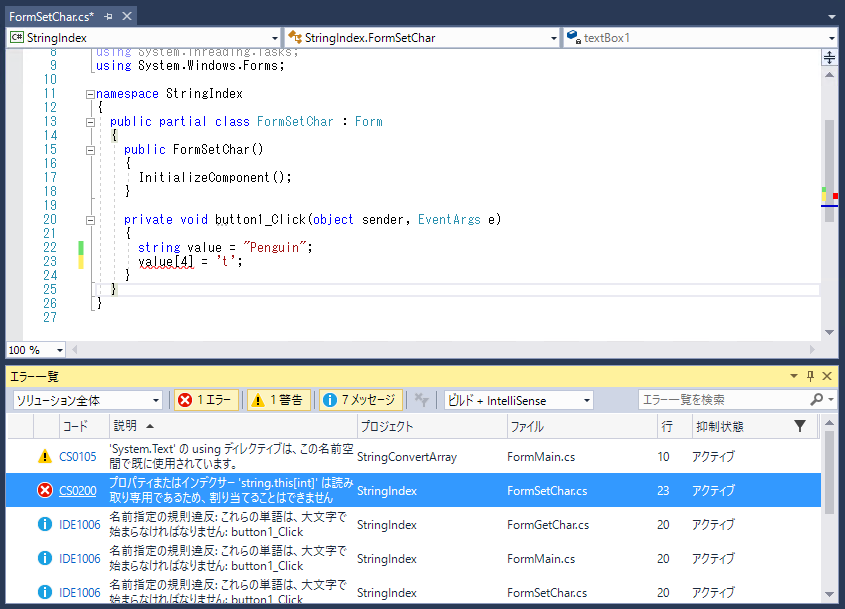Click the warning icon on CS0105 row
Screen dimensions: 845x609
45,456
